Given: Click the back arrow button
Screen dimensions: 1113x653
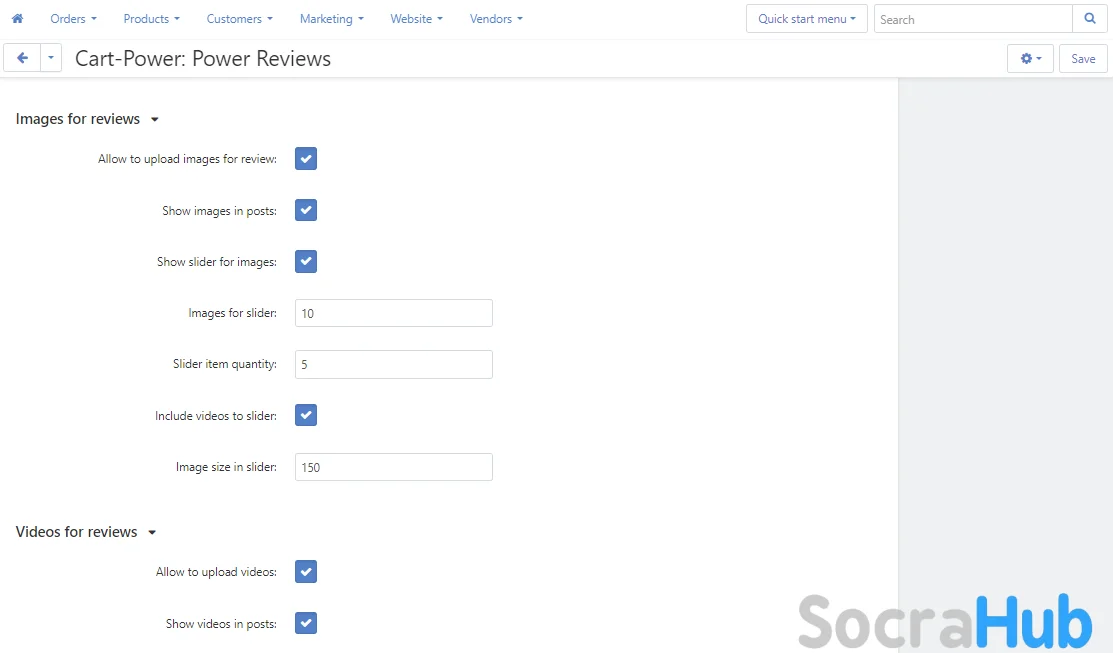Looking at the screenshot, I should click(x=22, y=58).
